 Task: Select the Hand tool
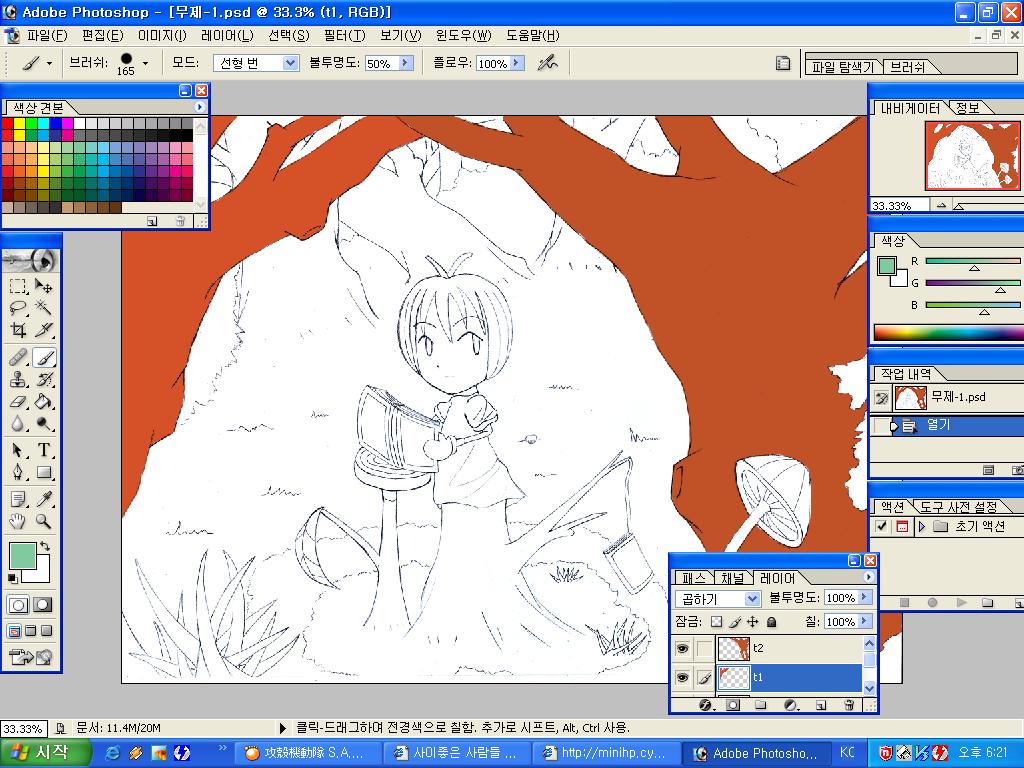[18, 521]
